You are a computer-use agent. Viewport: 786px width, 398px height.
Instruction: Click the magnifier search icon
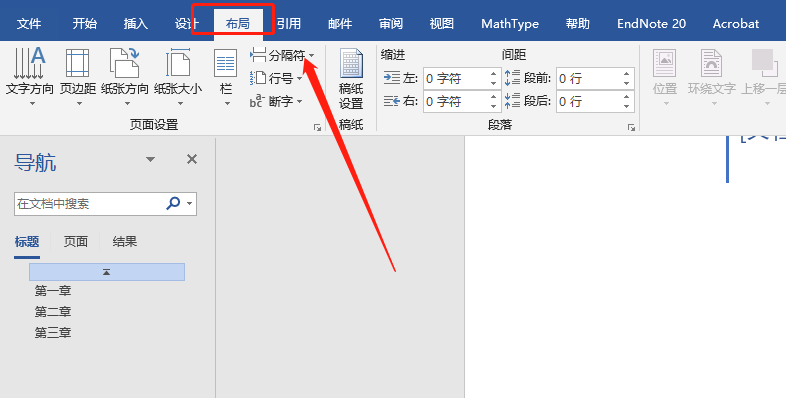click(173, 203)
